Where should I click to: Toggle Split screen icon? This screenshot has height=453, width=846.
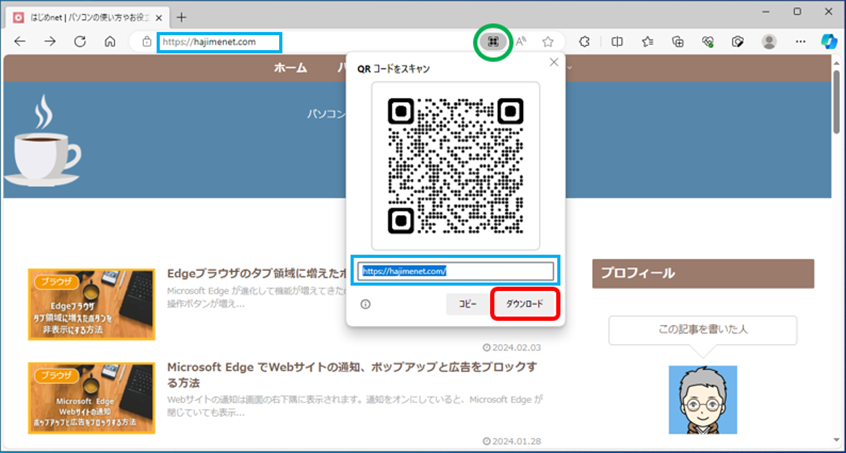click(617, 42)
